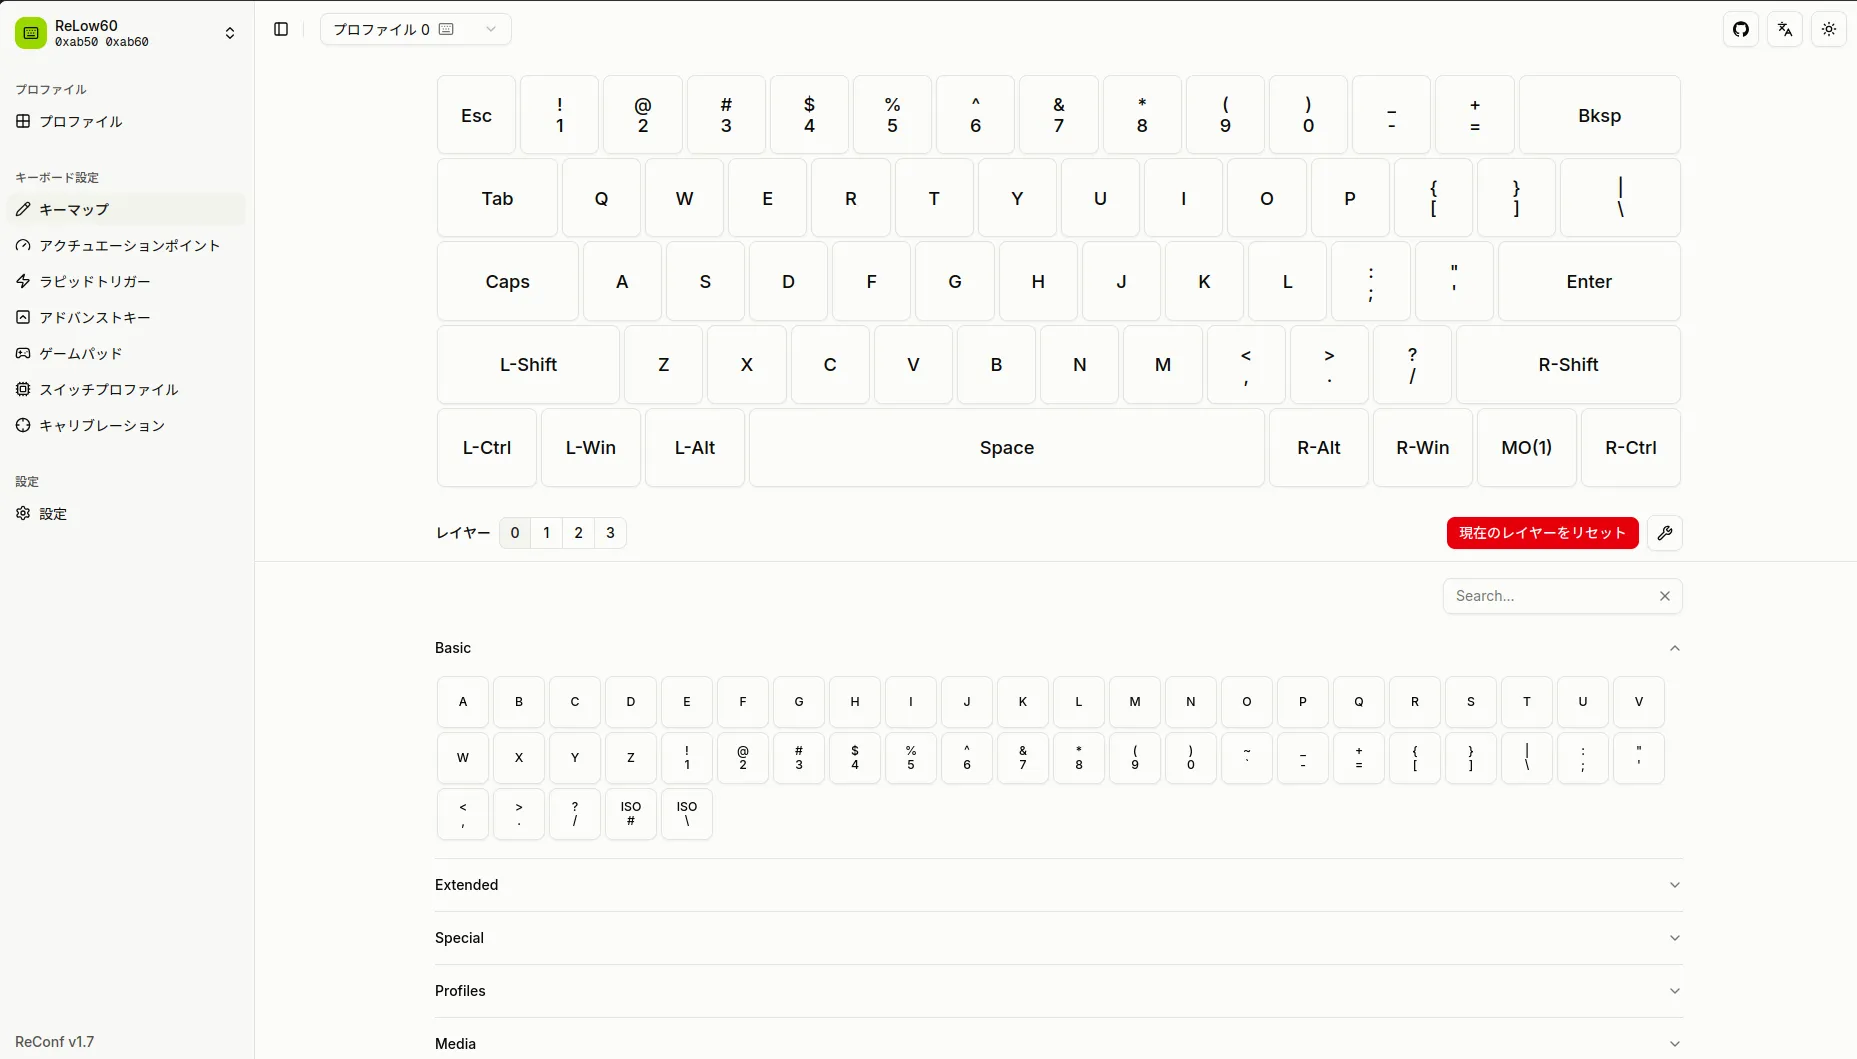Select the Space key on keyboard
This screenshot has width=1857, height=1059.
tap(1007, 447)
